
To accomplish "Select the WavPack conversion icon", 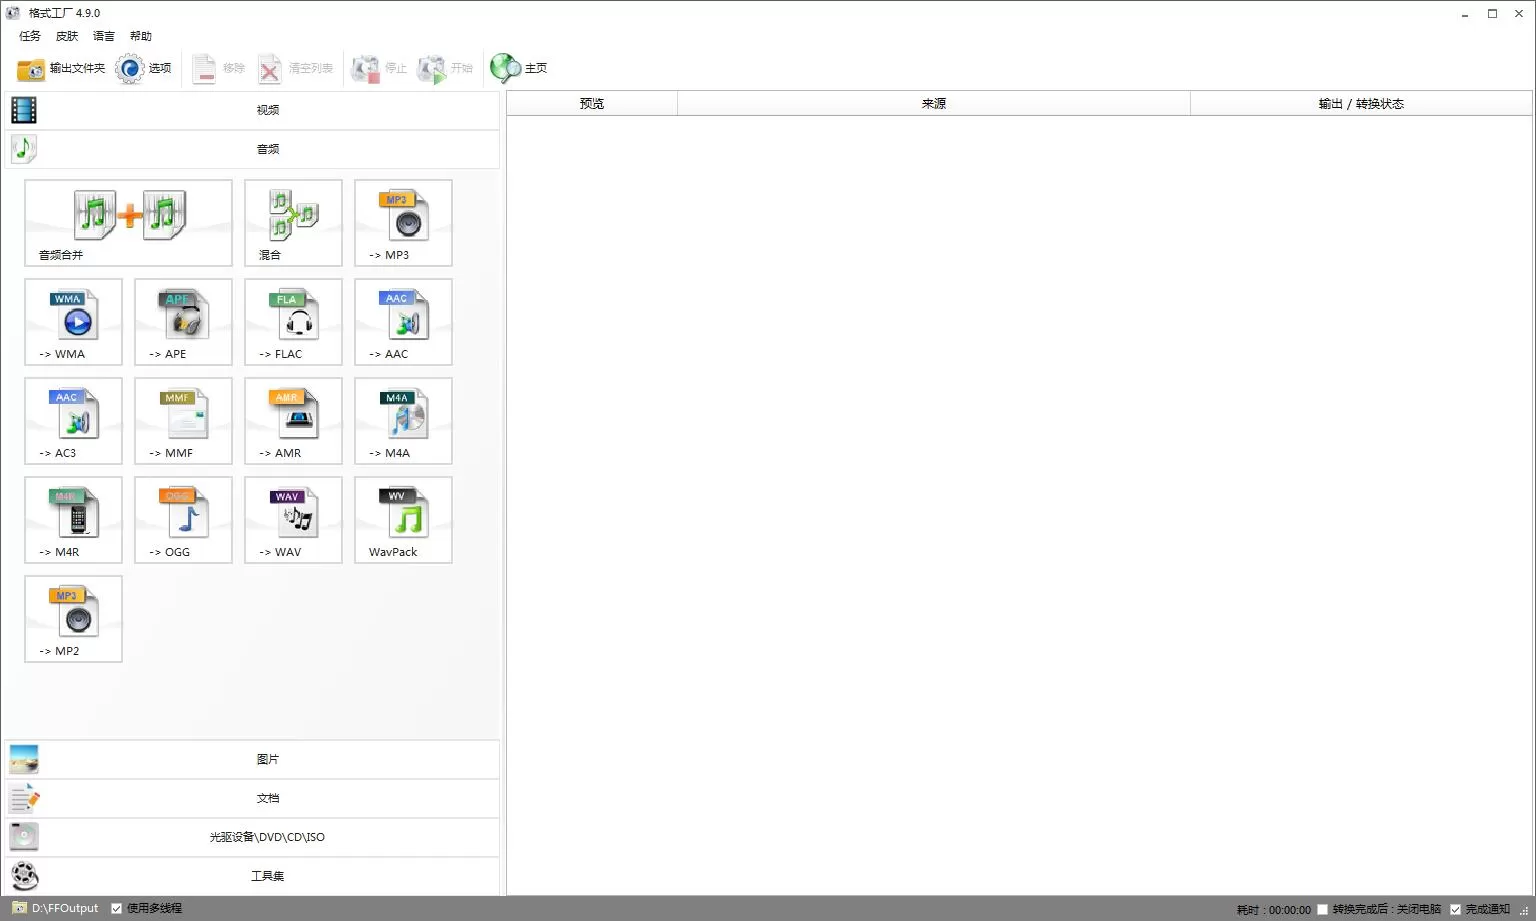I will (x=403, y=520).
